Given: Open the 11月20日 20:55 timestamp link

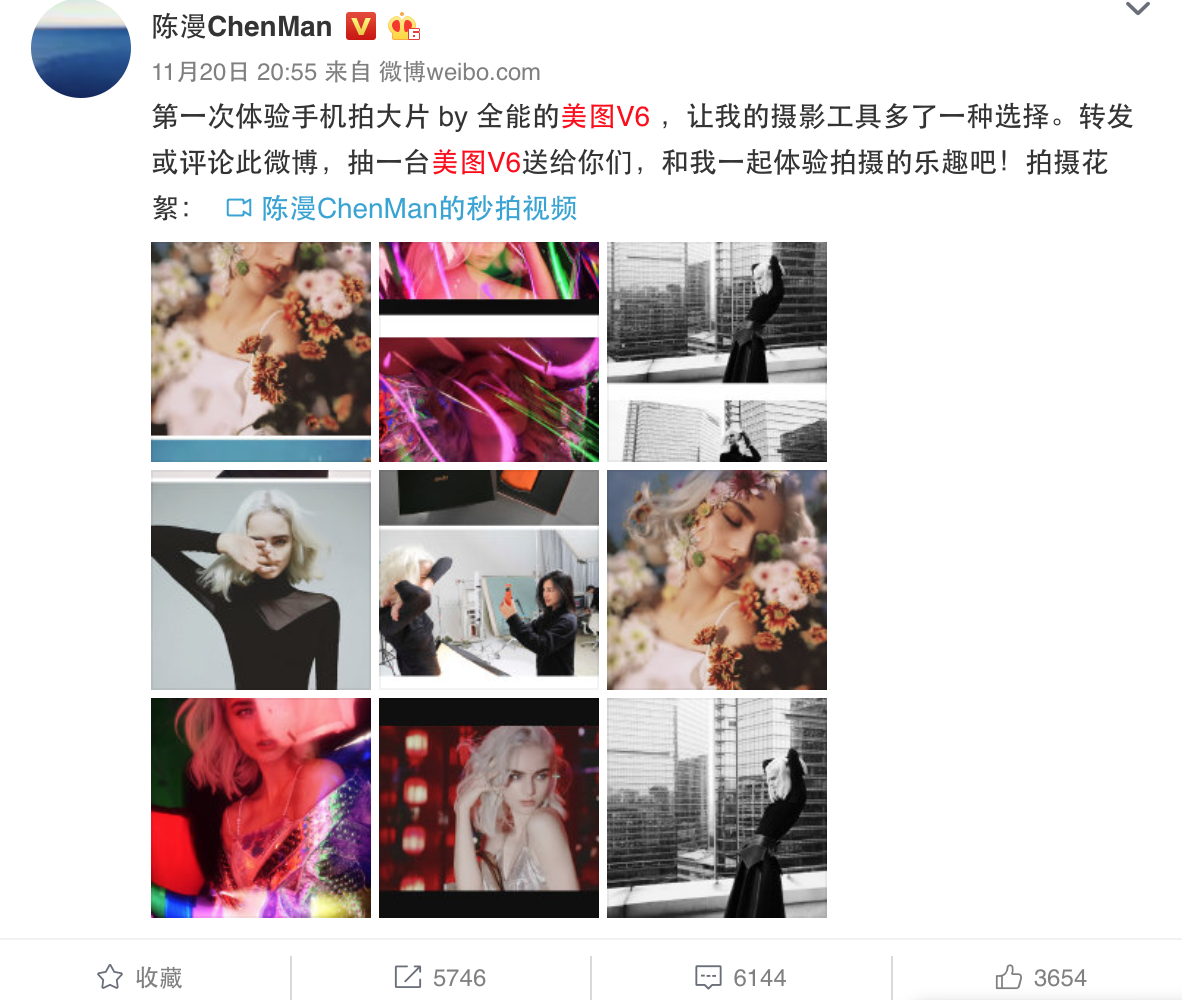Looking at the screenshot, I should (234, 72).
